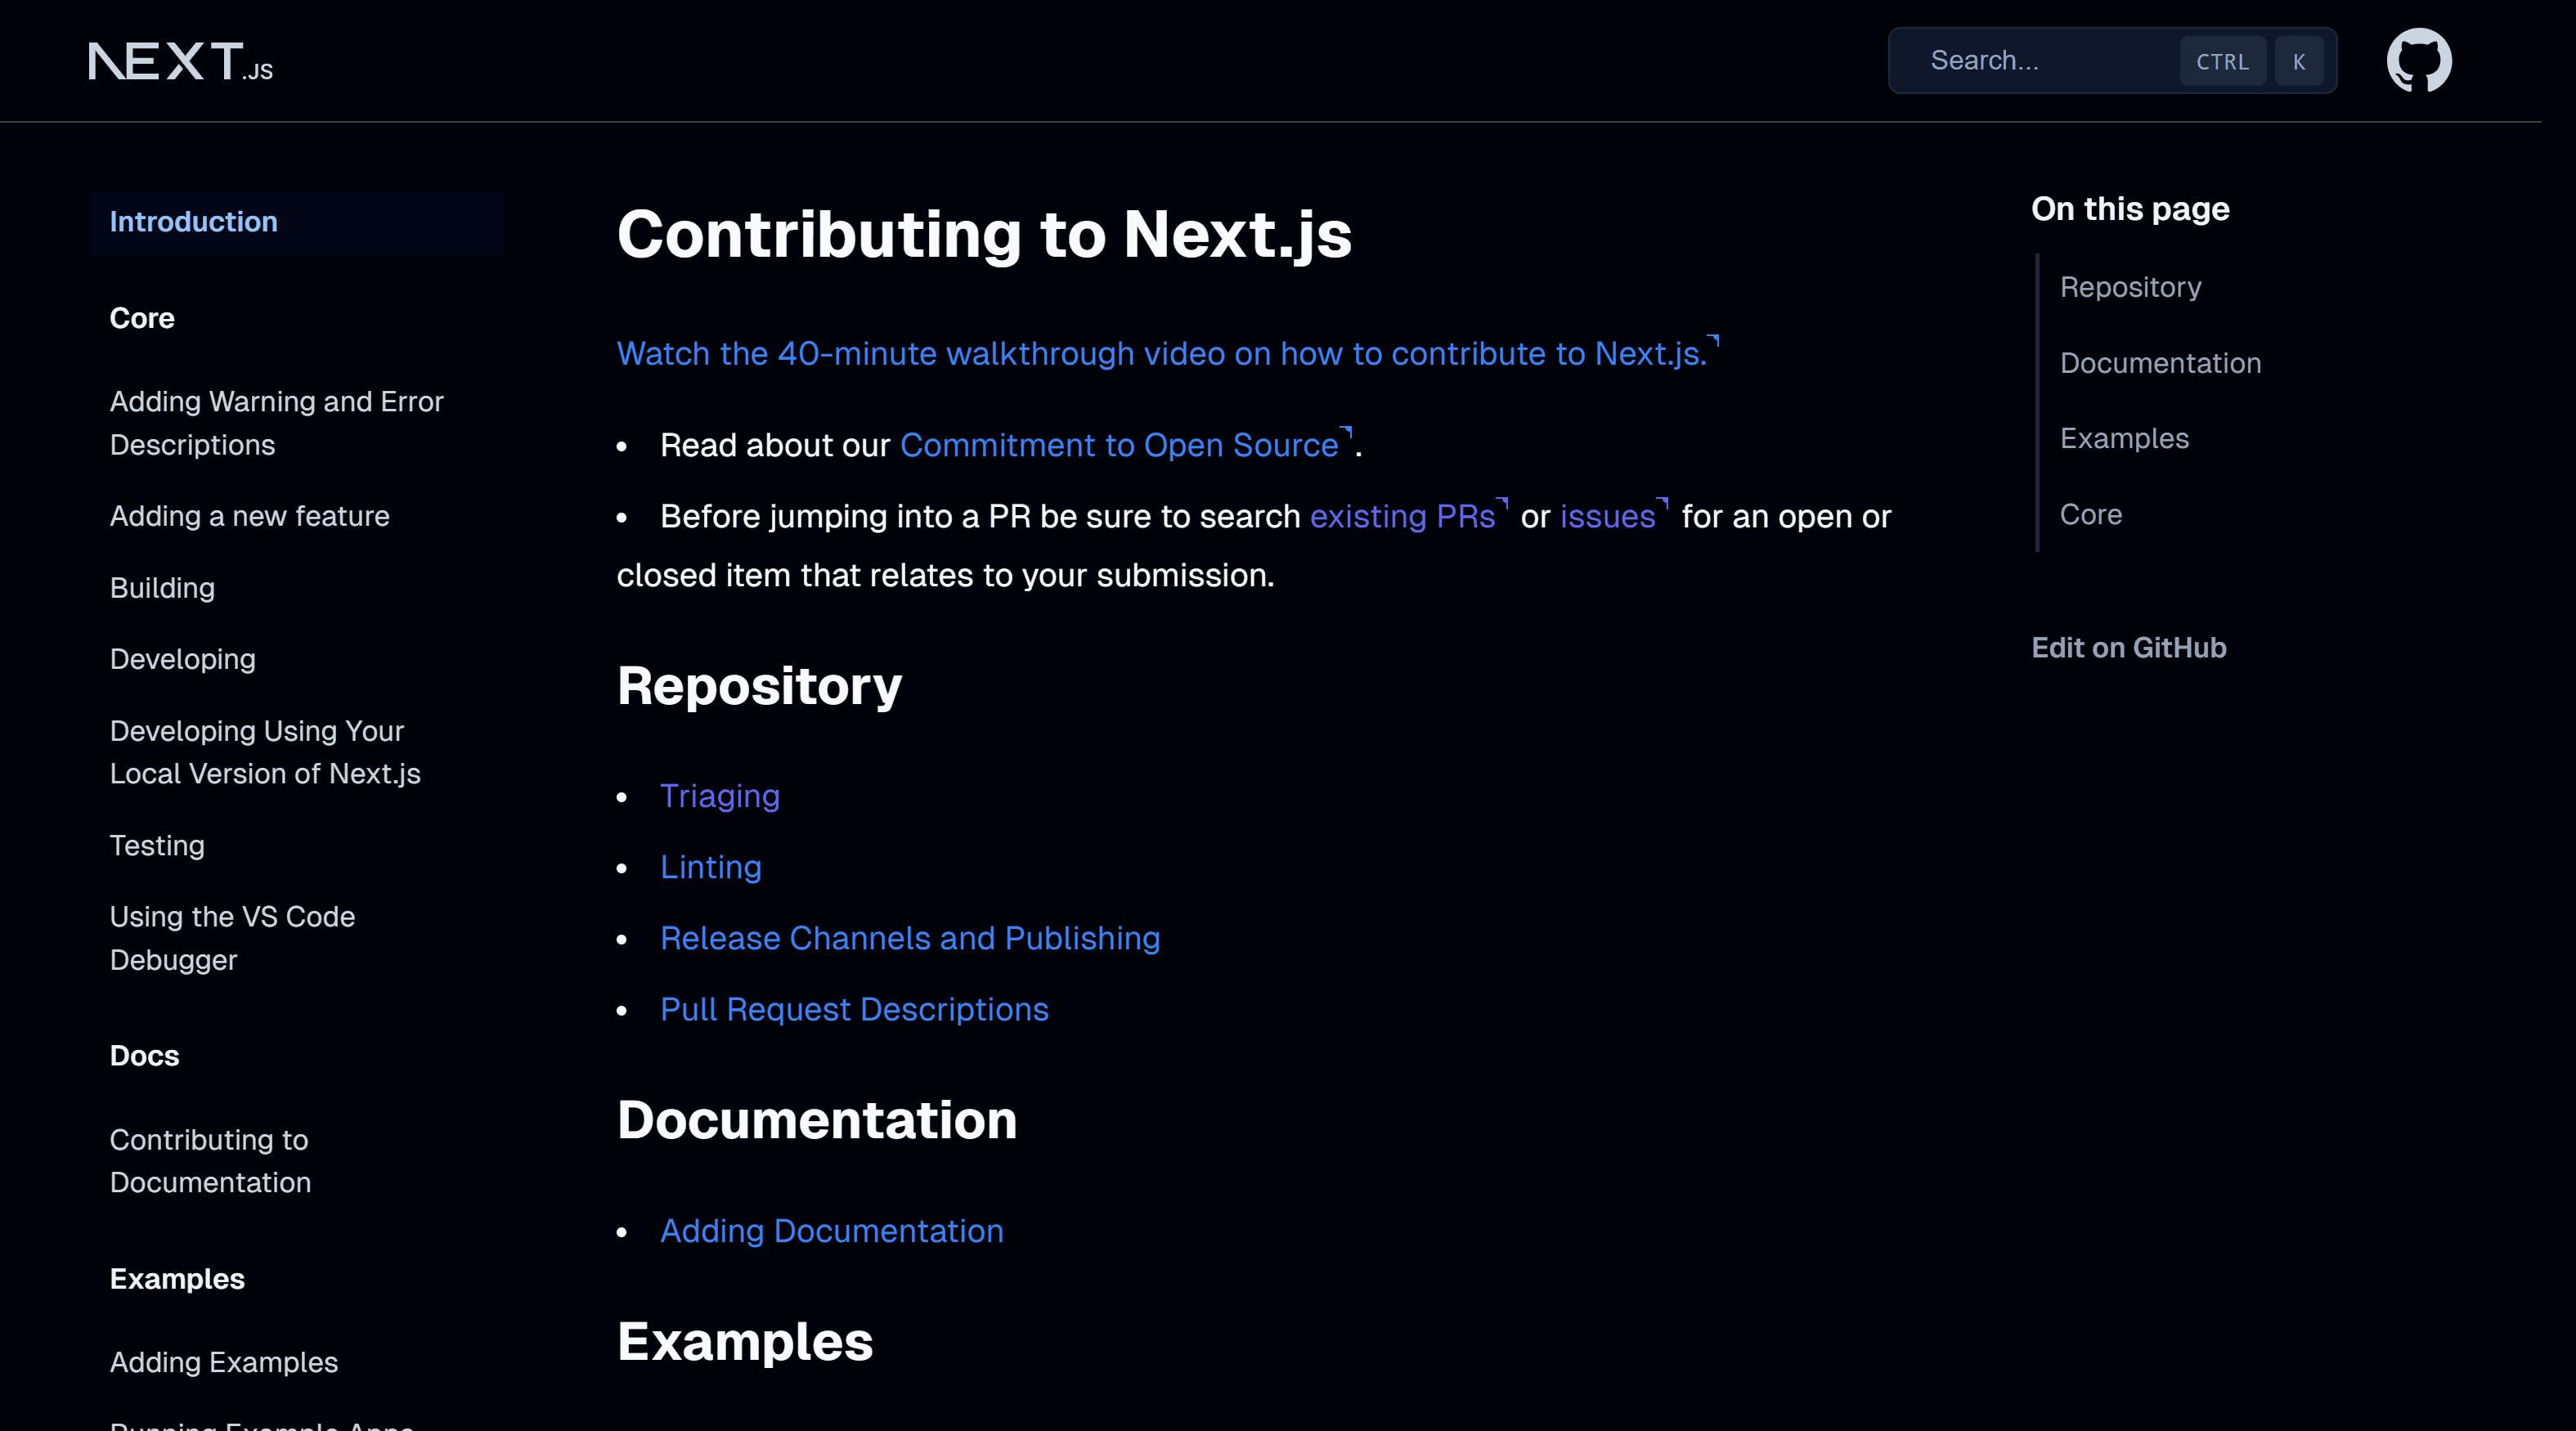The width and height of the screenshot is (2576, 1431).
Task: Open Testing sidebar entry
Action: pos(157,846)
